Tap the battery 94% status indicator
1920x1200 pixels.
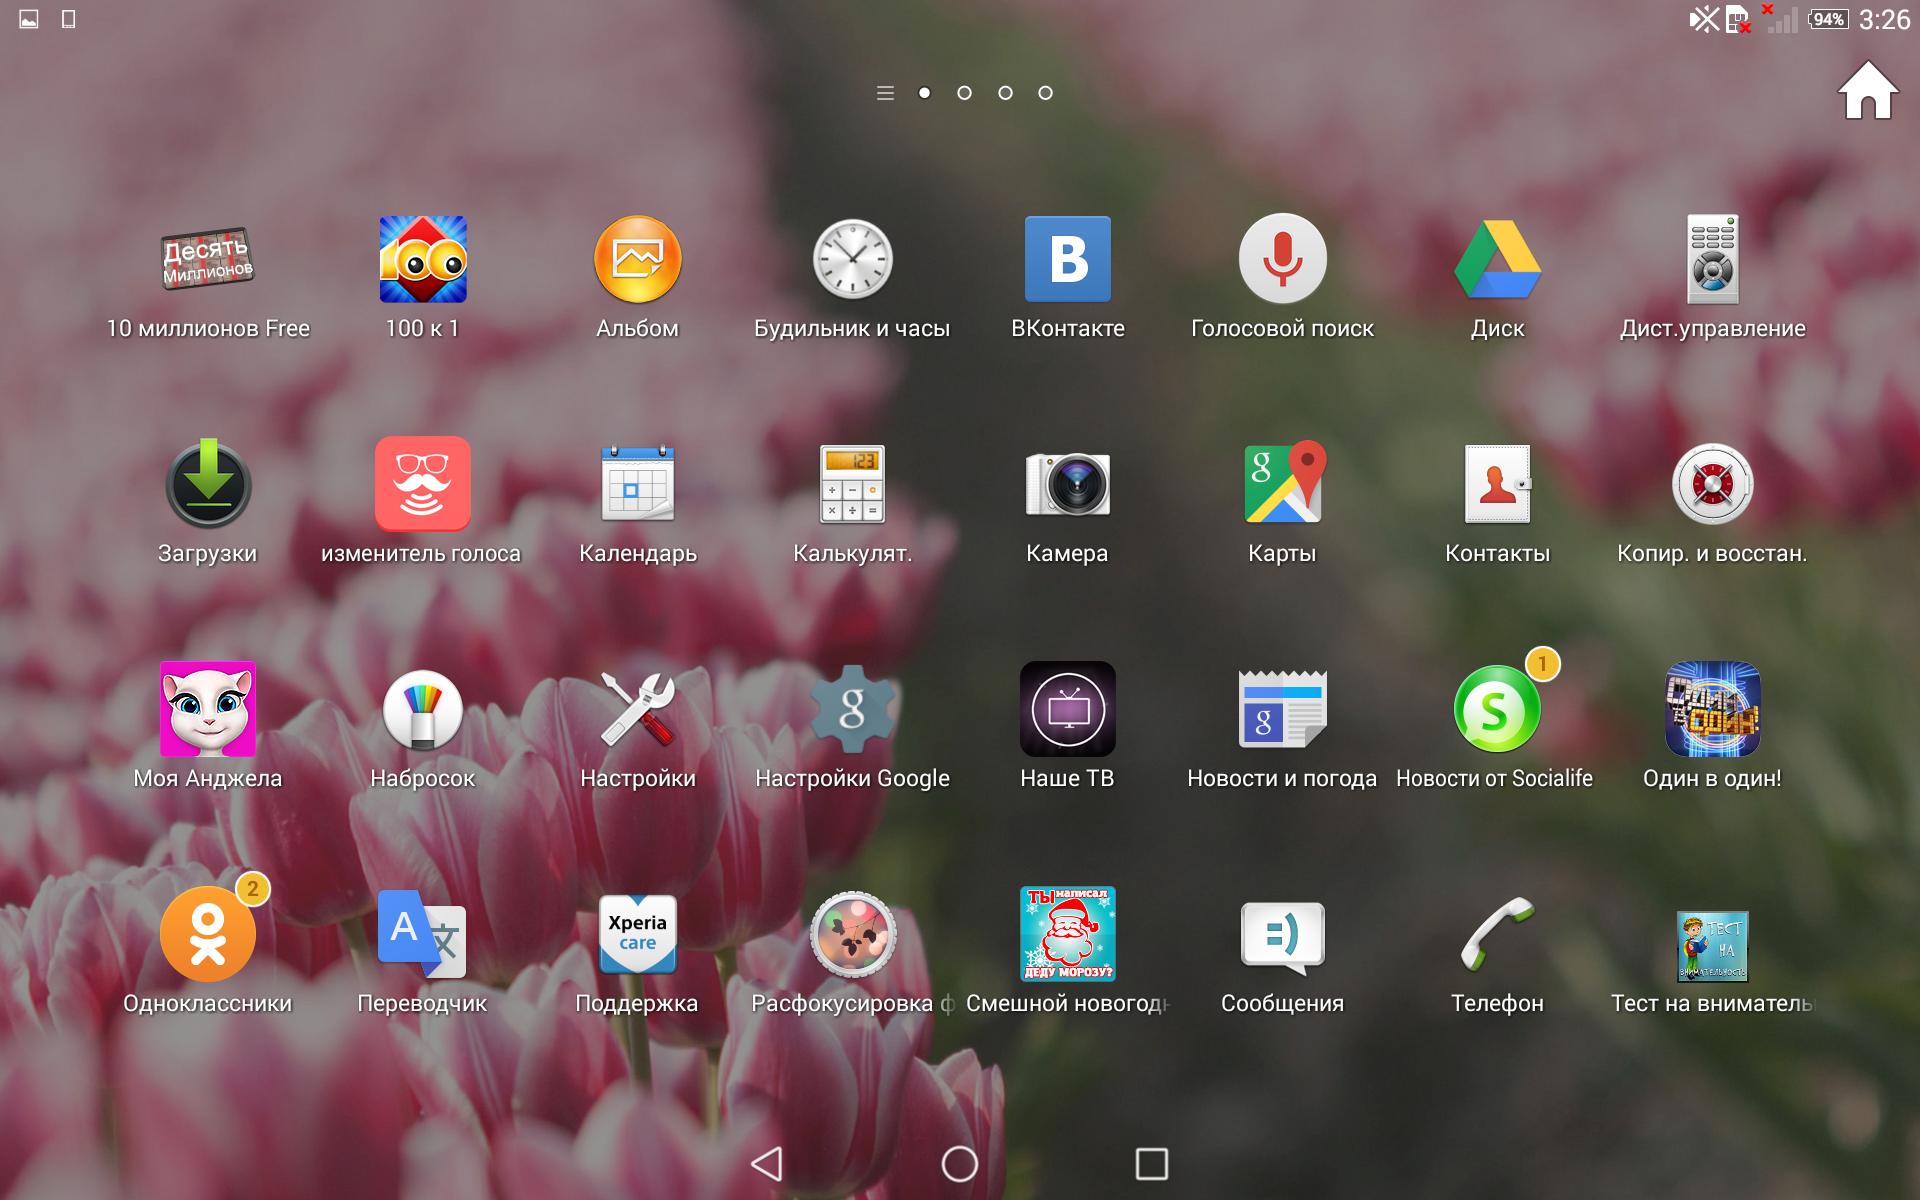(1828, 19)
